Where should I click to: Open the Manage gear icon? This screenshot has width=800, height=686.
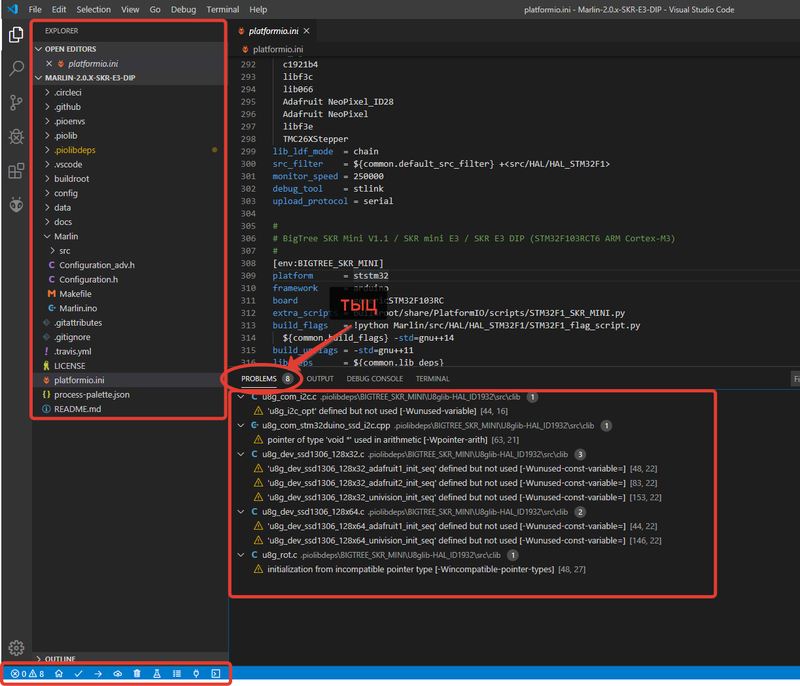pos(16,648)
